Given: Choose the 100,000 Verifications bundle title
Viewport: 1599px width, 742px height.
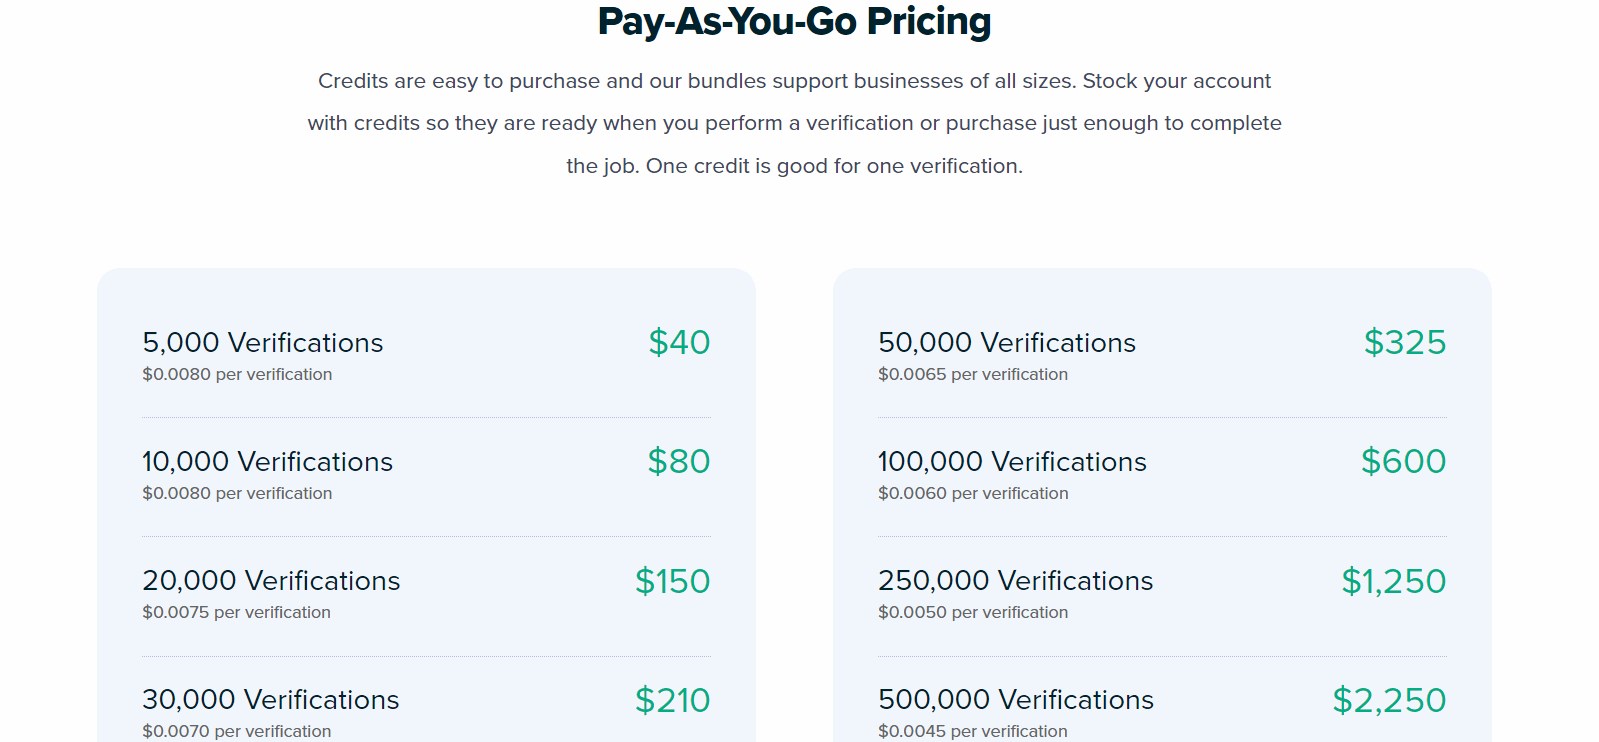Looking at the screenshot, I should [1012, 462].
